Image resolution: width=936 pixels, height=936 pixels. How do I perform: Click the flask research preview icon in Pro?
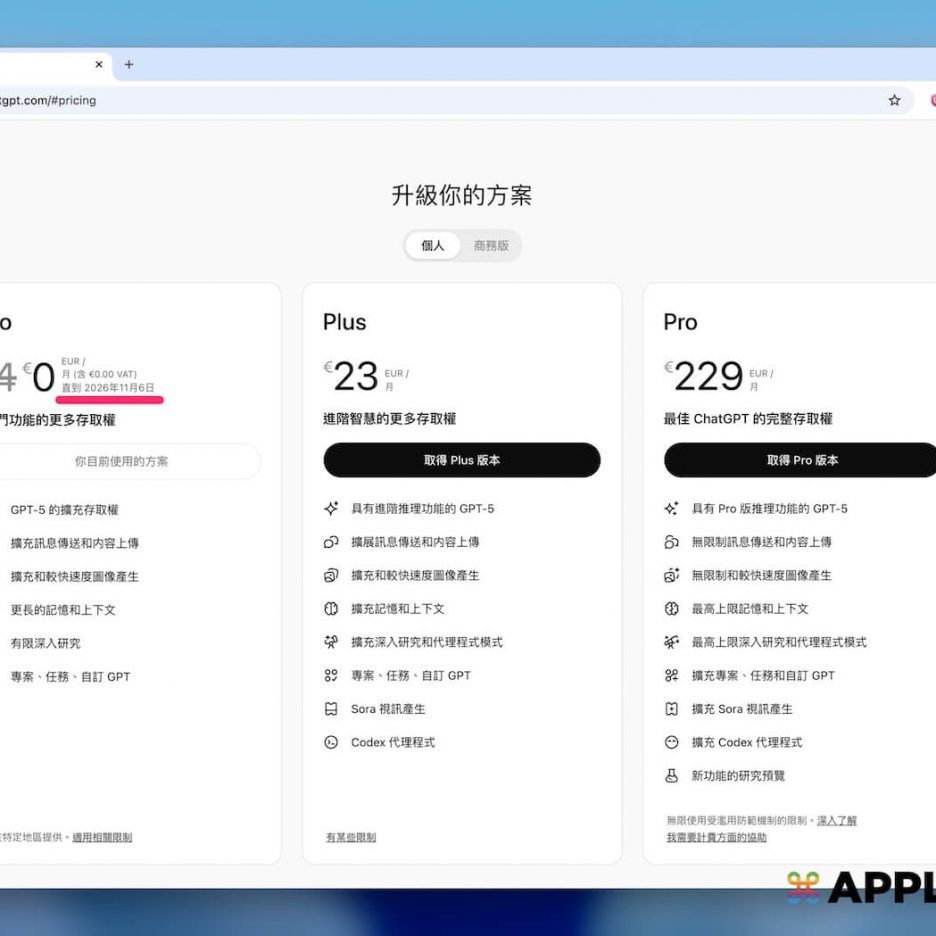coord(672,775)
